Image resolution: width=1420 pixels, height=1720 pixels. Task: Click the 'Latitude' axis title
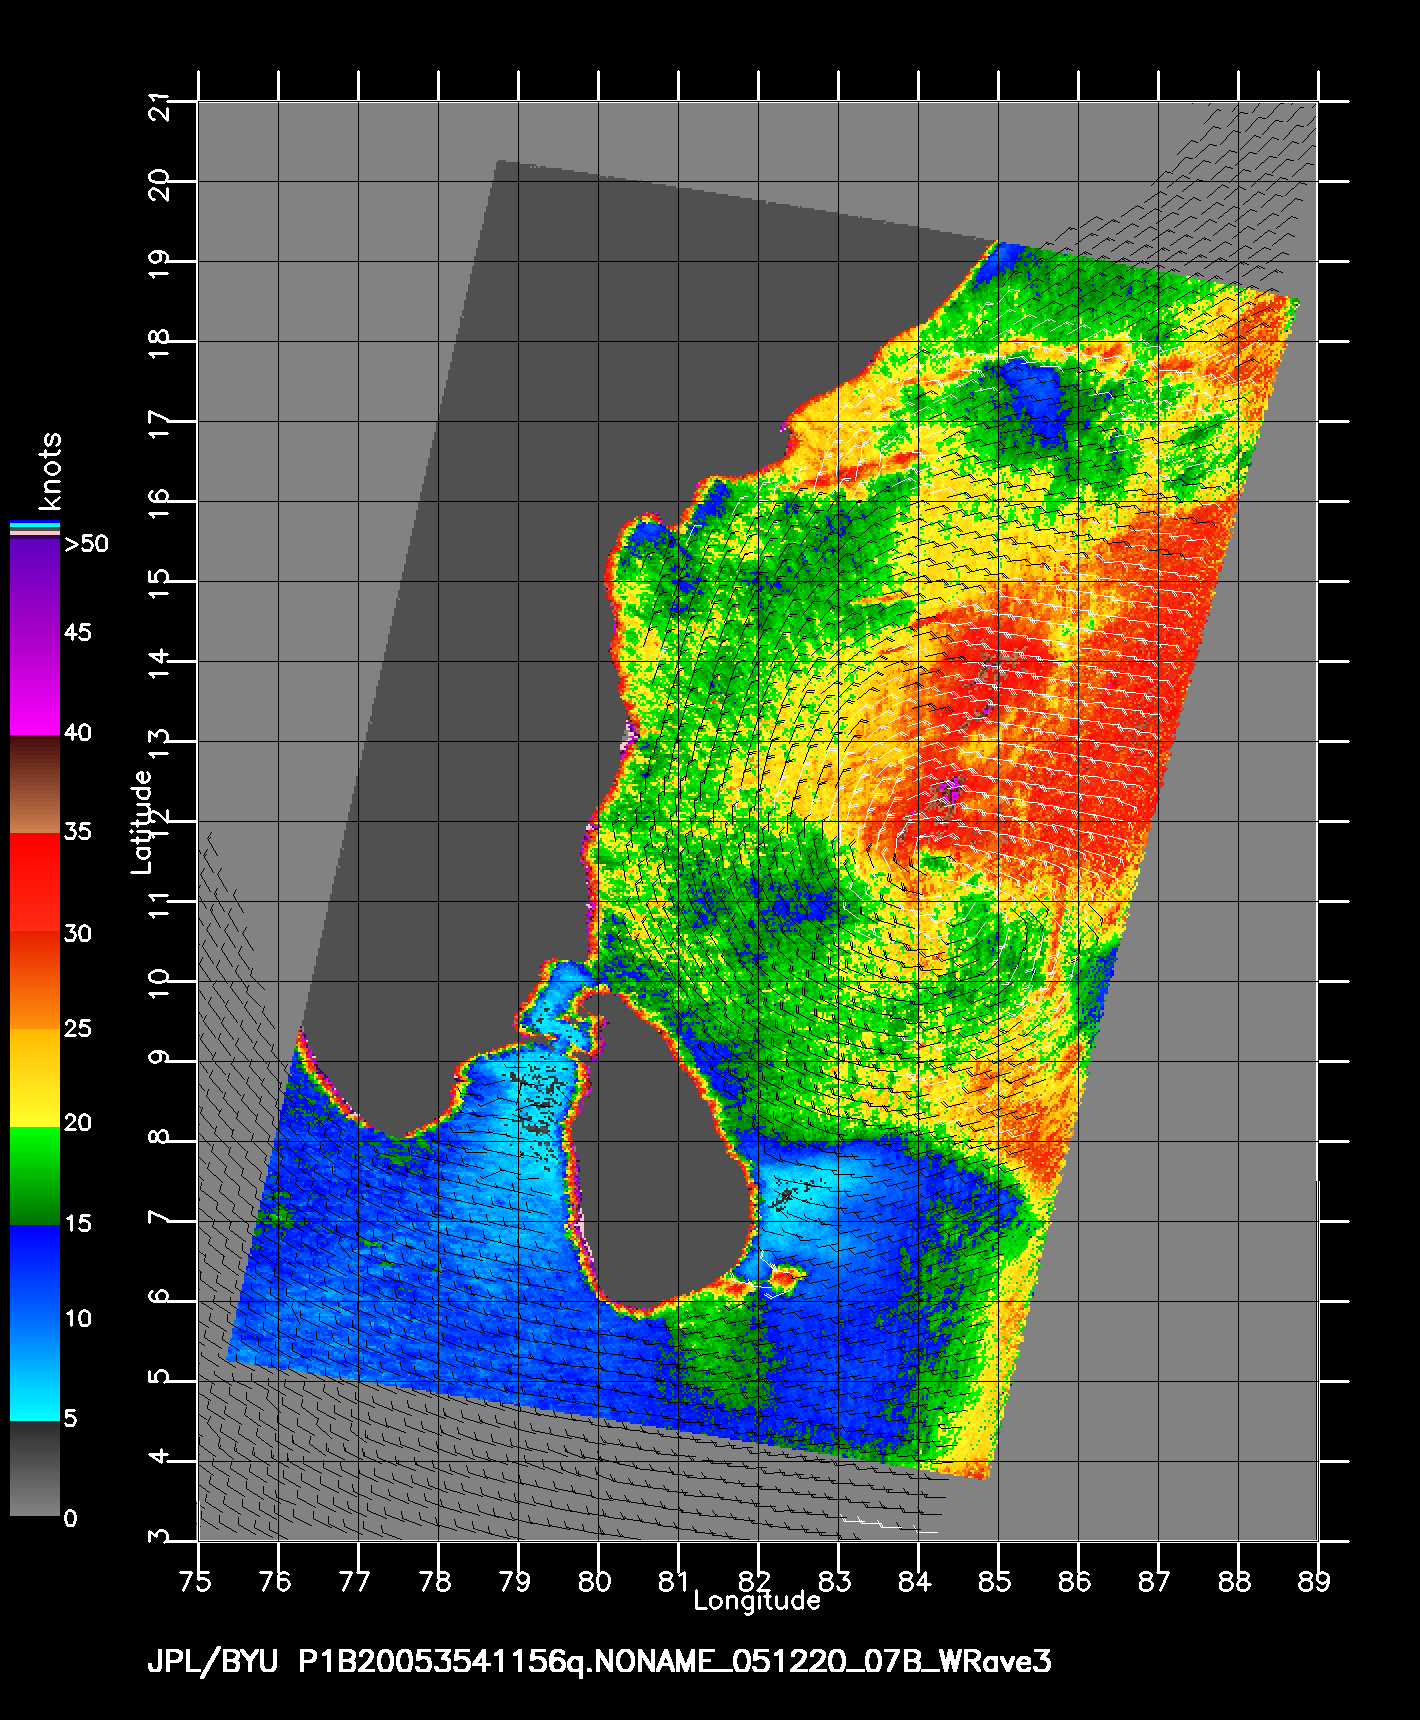point(143,821)
